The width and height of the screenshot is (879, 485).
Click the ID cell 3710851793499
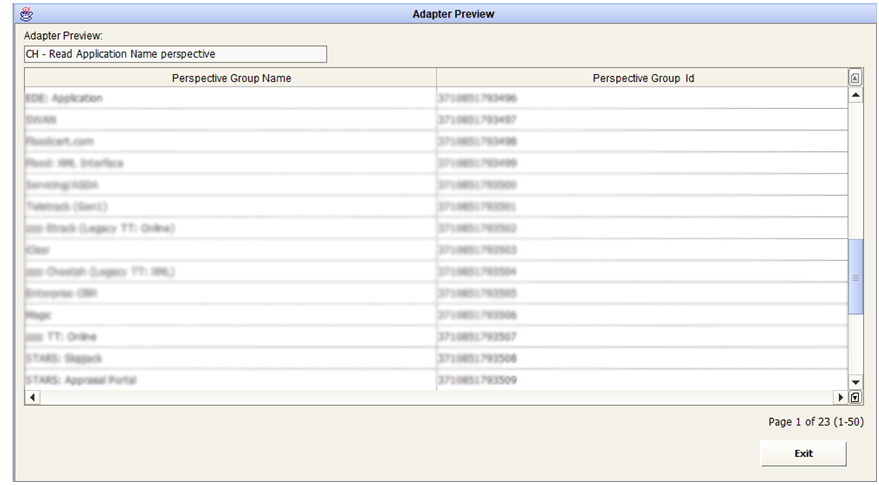click(642, 163)
